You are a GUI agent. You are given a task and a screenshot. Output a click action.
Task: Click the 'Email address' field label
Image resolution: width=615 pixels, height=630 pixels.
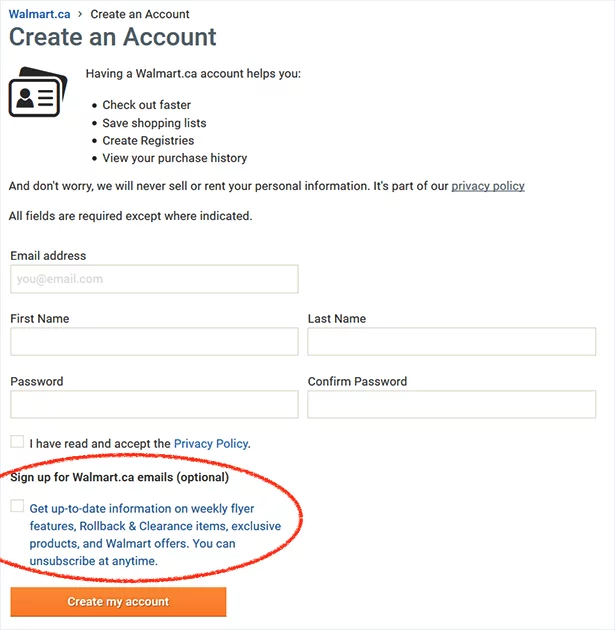tap(48, 256)
